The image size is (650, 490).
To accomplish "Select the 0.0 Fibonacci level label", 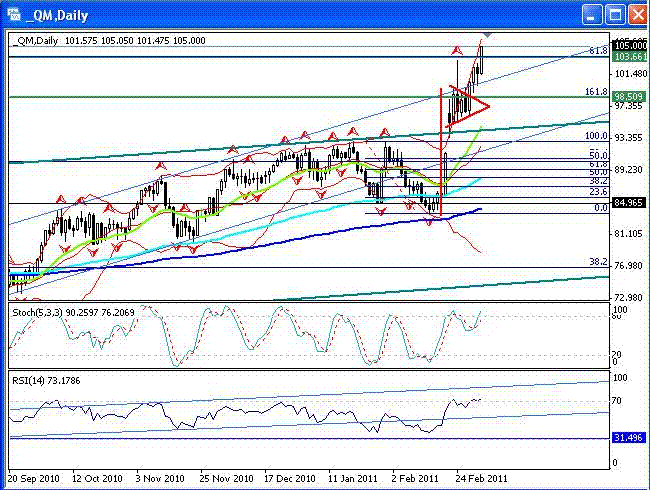I will coord(601,208).
